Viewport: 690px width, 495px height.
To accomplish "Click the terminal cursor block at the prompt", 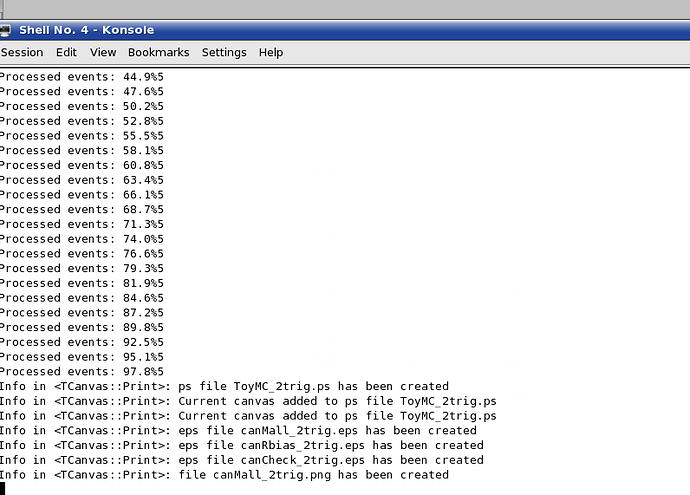I will [x=3, y=488].
